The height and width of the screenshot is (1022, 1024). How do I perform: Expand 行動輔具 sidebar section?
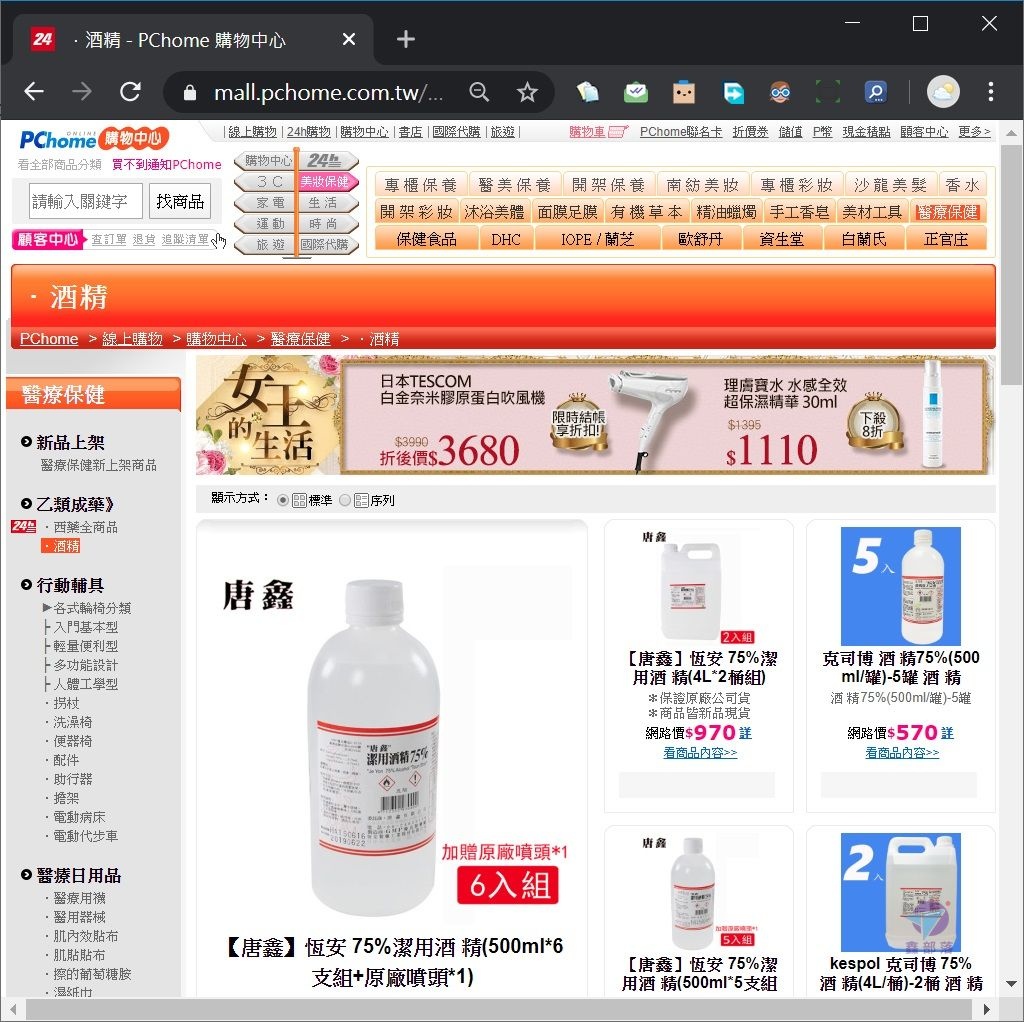62,585
